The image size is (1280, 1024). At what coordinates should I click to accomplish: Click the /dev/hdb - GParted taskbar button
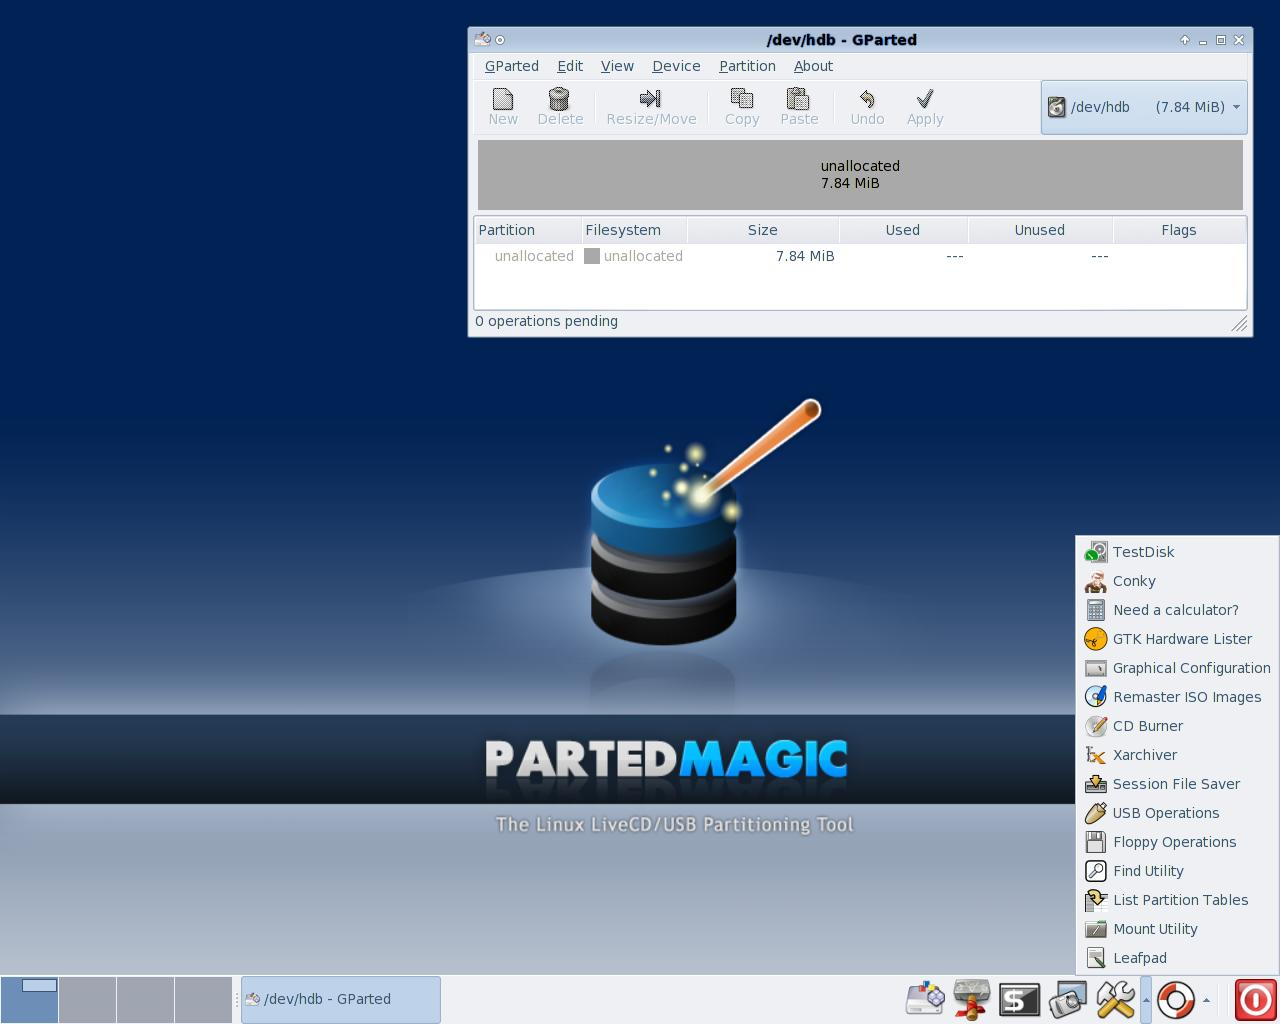[x=341, y=999]
